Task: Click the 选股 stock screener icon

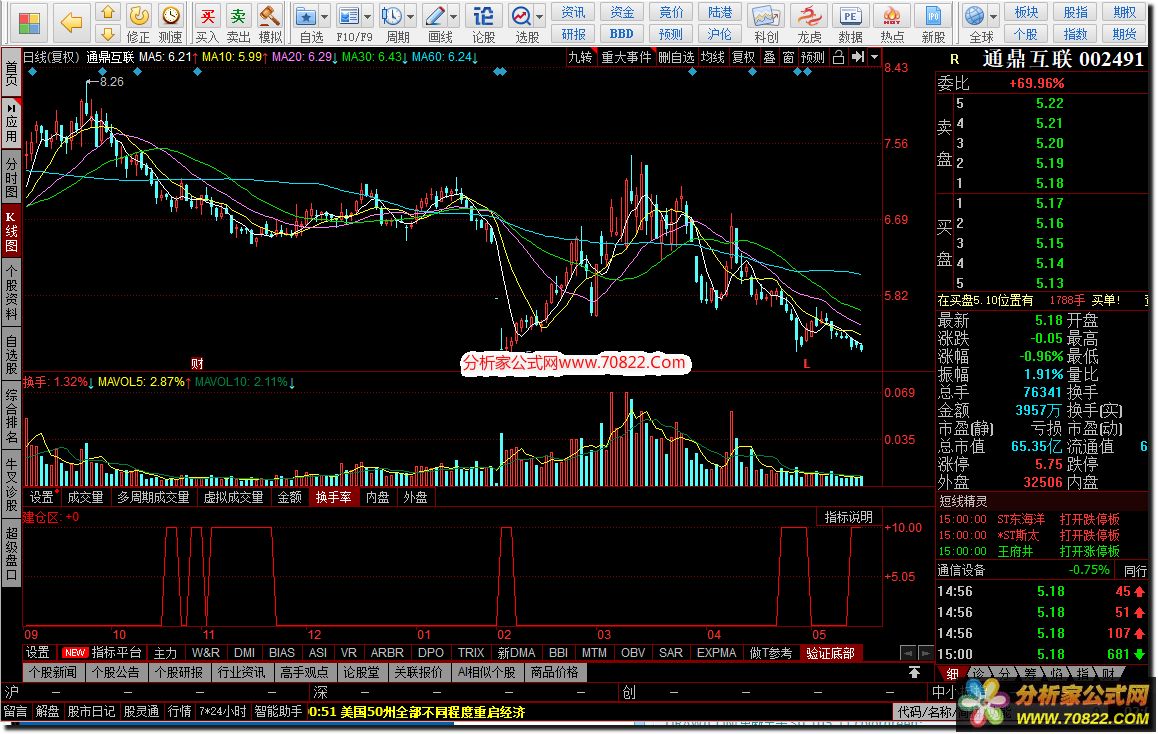Action: [x=521, y=16]
